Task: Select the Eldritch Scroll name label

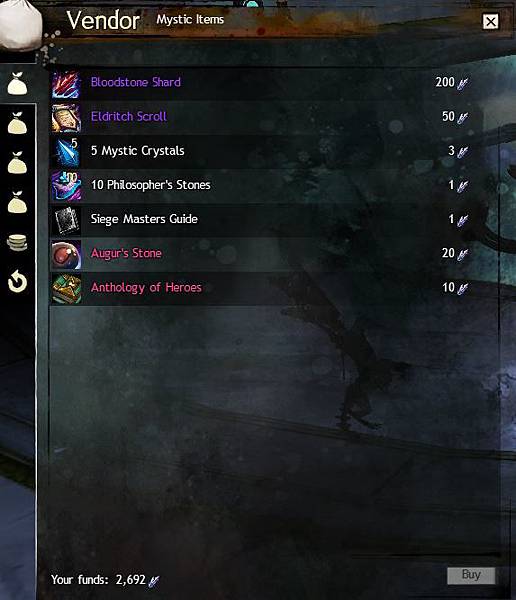Action: (x=129, y=116)
